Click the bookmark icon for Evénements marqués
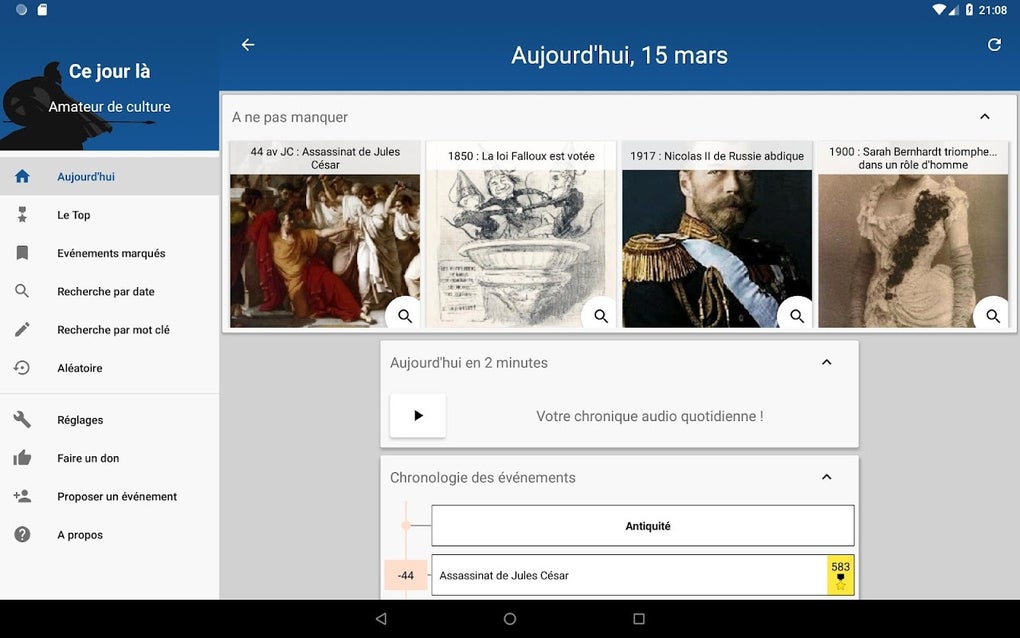Screen dimensions: 1020x638 click(22, 253)
